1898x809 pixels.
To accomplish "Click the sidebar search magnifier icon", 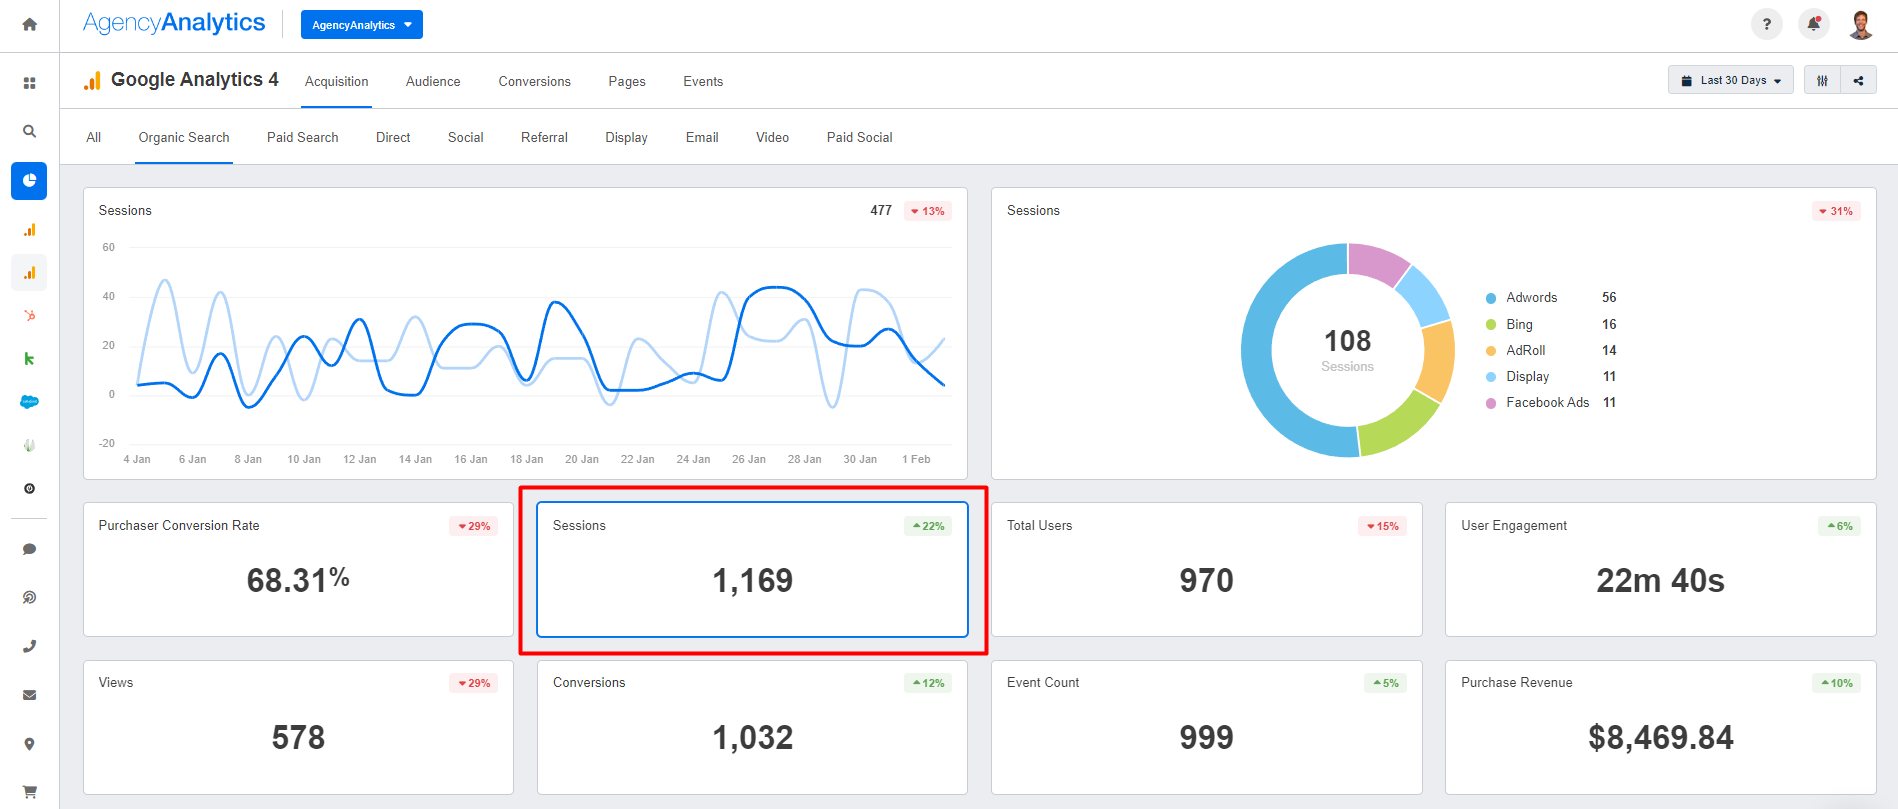I will [29, 131].
